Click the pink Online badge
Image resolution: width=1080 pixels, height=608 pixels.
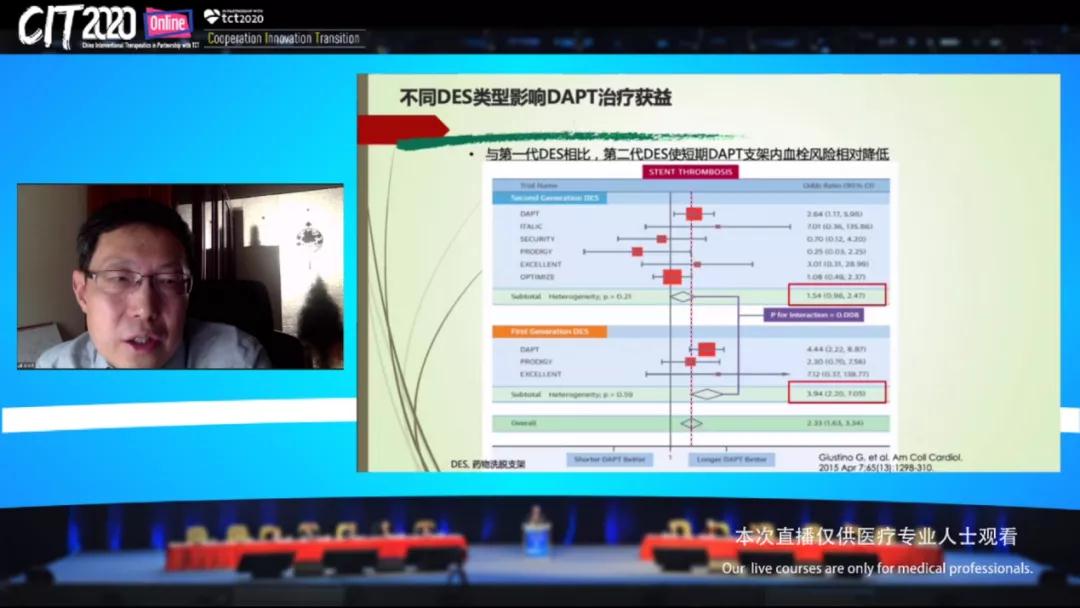click(168, 23)
